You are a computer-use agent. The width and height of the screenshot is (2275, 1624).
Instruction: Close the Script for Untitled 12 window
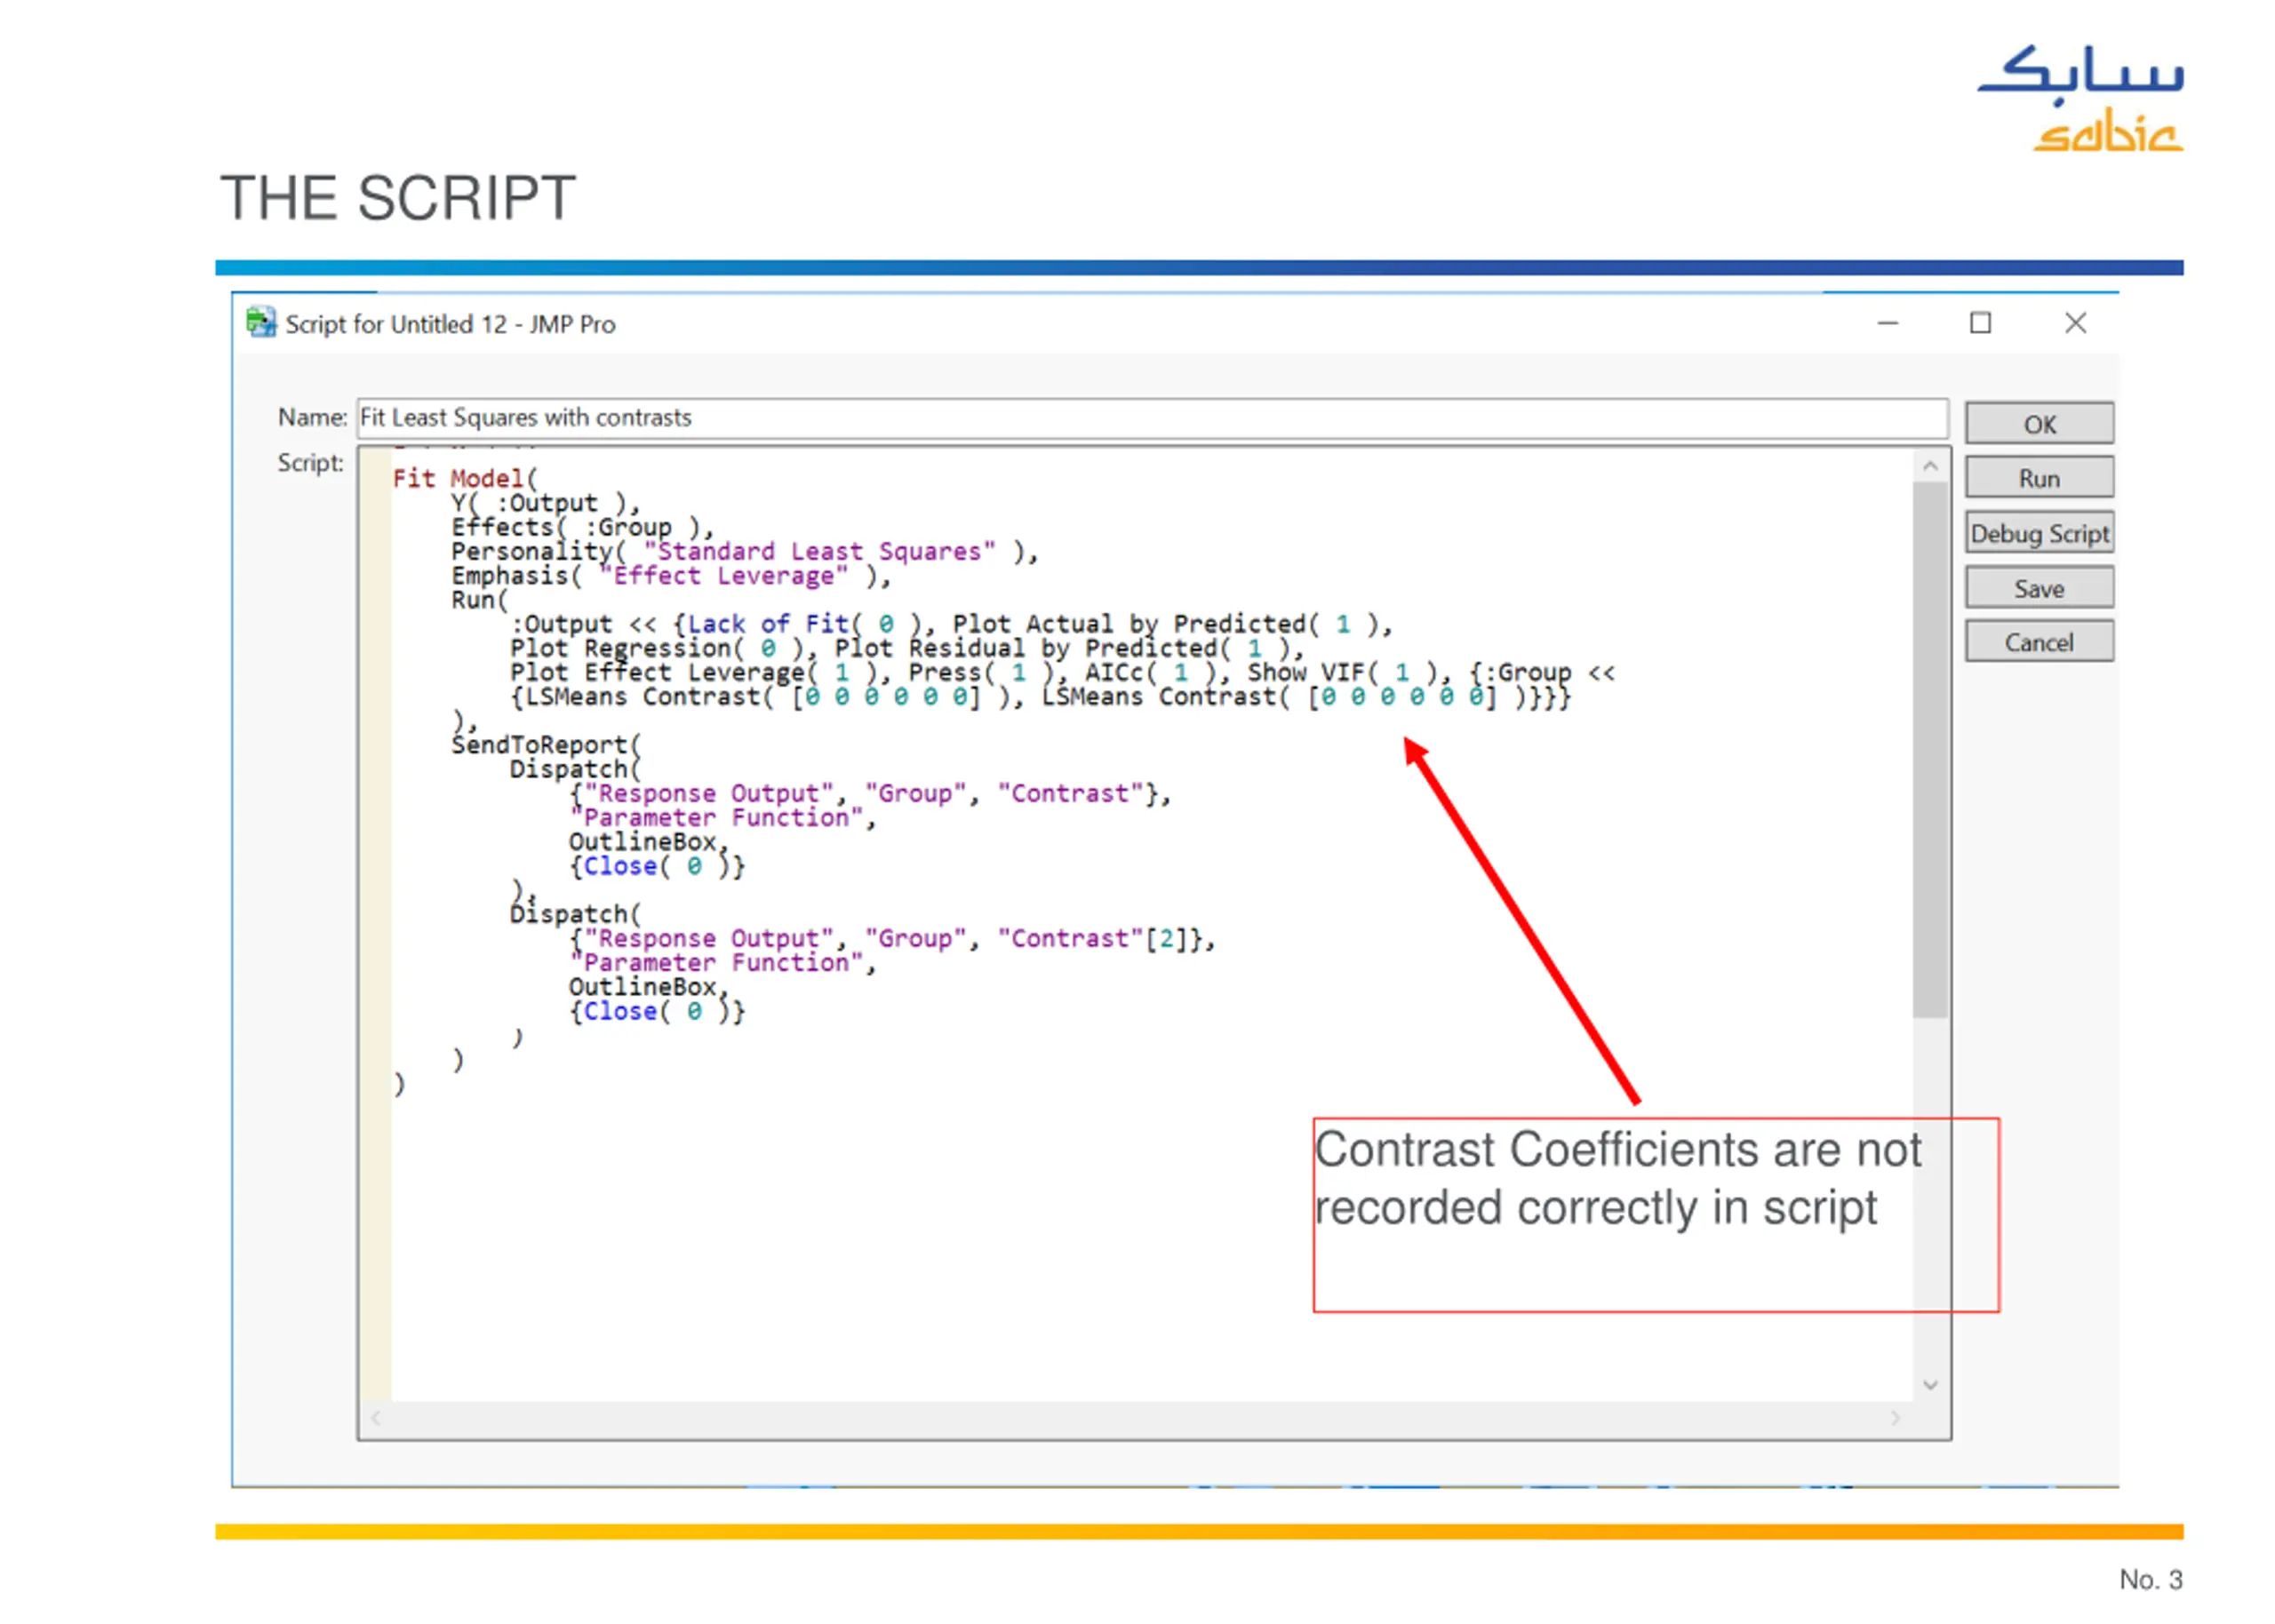click(x=2075, y=323)
